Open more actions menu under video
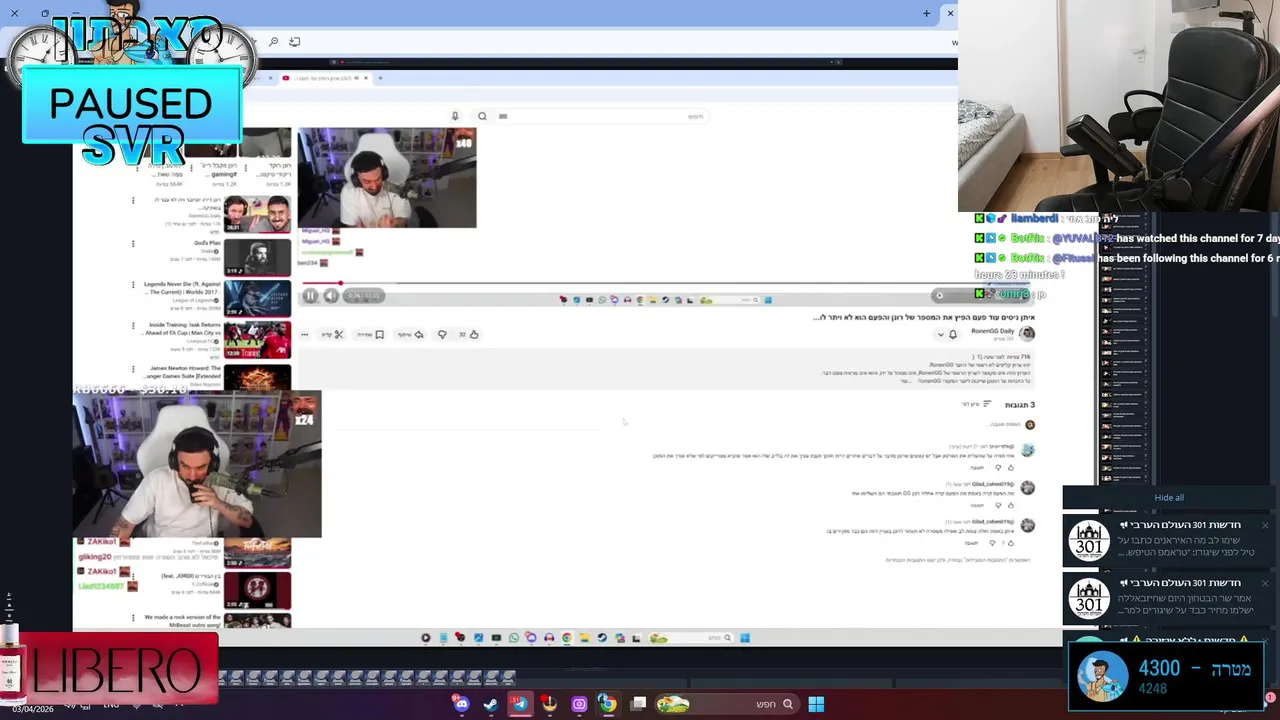Image resolution: width=1280 pixels, height=720 pixels. coord(304,334)
